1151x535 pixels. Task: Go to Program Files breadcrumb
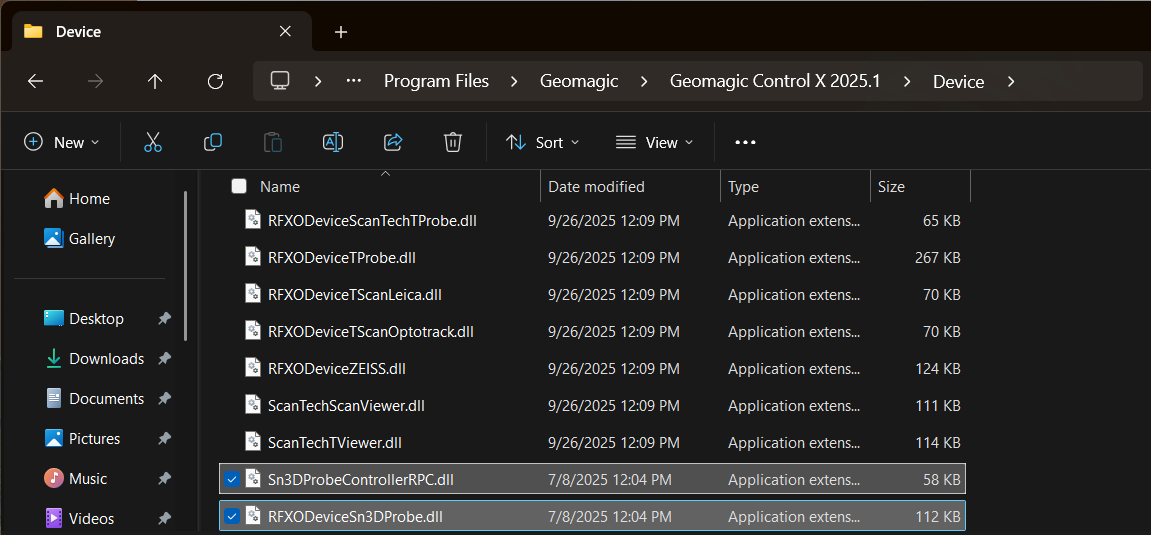tap(436, 81)
